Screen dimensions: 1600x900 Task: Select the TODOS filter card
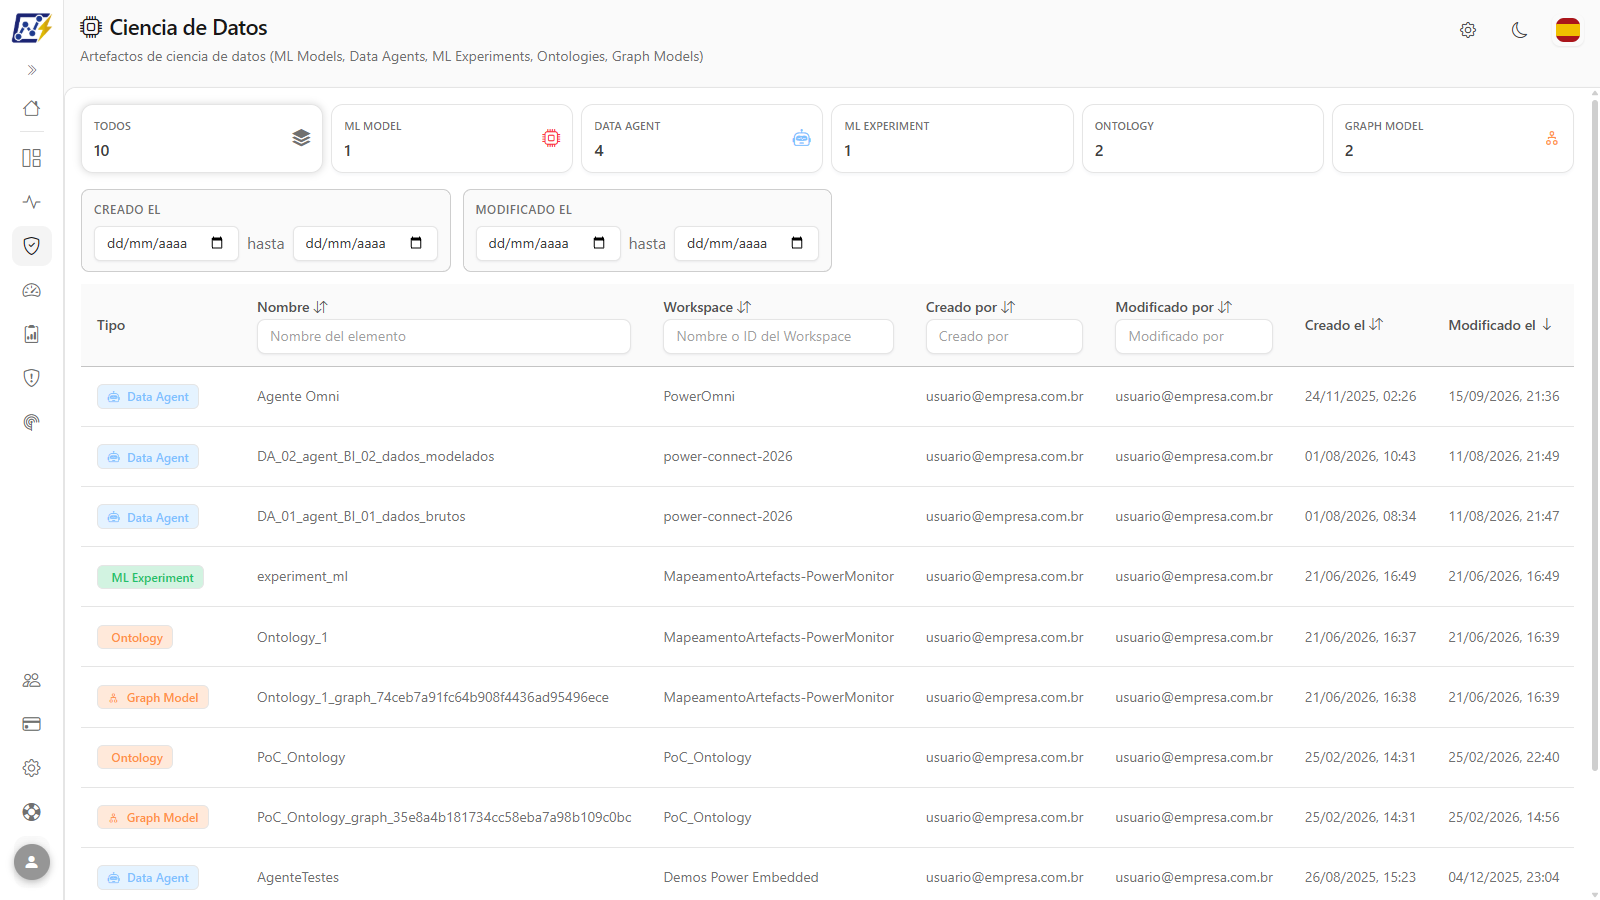click(x=202, y=139)
